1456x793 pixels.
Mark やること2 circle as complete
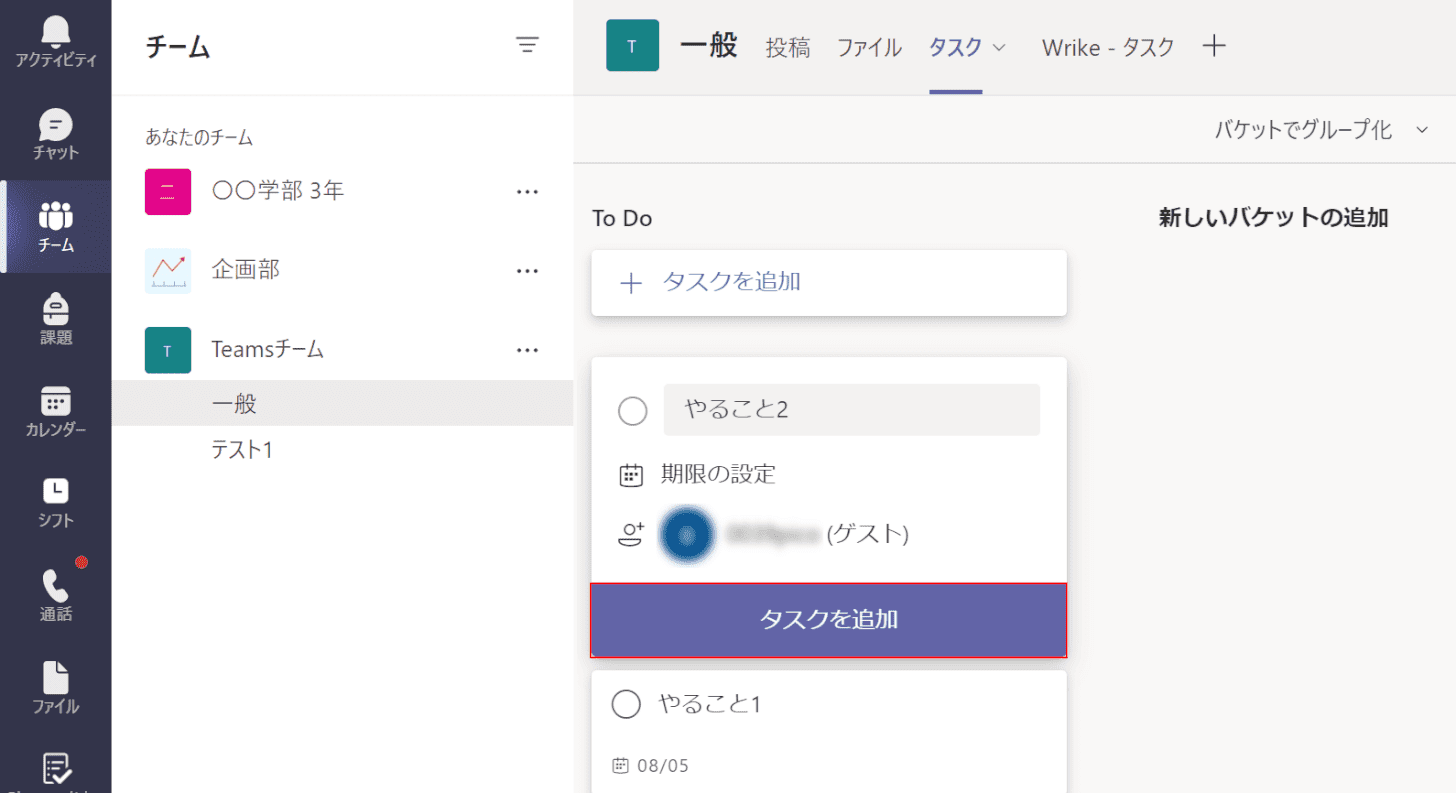[633, 411]
